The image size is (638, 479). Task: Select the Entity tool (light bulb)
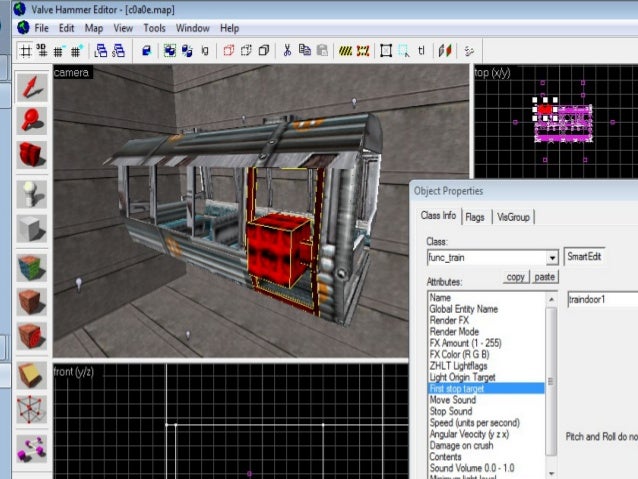[x=31, y=192]
